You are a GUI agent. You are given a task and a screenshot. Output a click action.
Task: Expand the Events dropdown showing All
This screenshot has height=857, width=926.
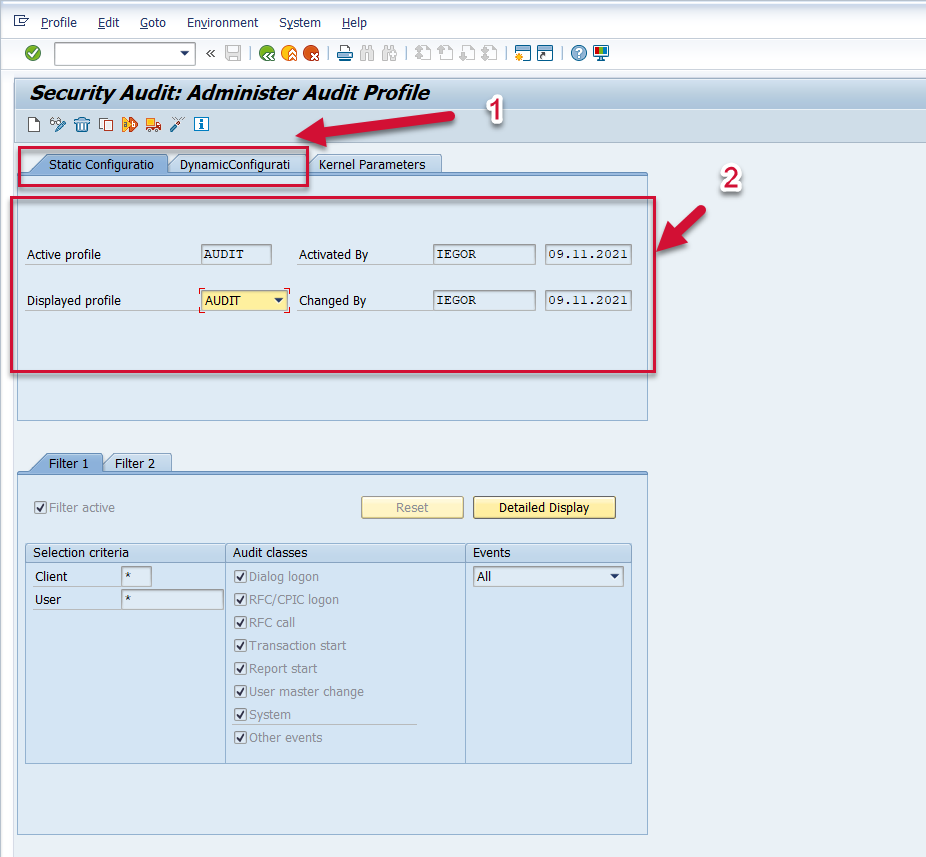614,577
